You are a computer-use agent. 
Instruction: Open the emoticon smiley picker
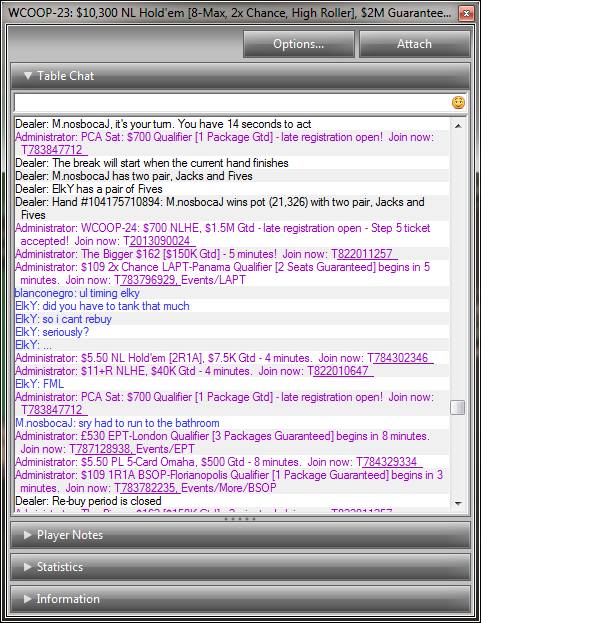point(458,103)
